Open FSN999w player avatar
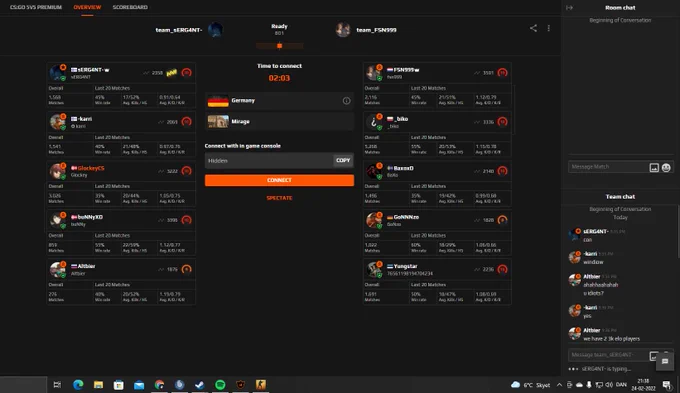This screenshot has width=680, height=393. (x=373, y=73)
